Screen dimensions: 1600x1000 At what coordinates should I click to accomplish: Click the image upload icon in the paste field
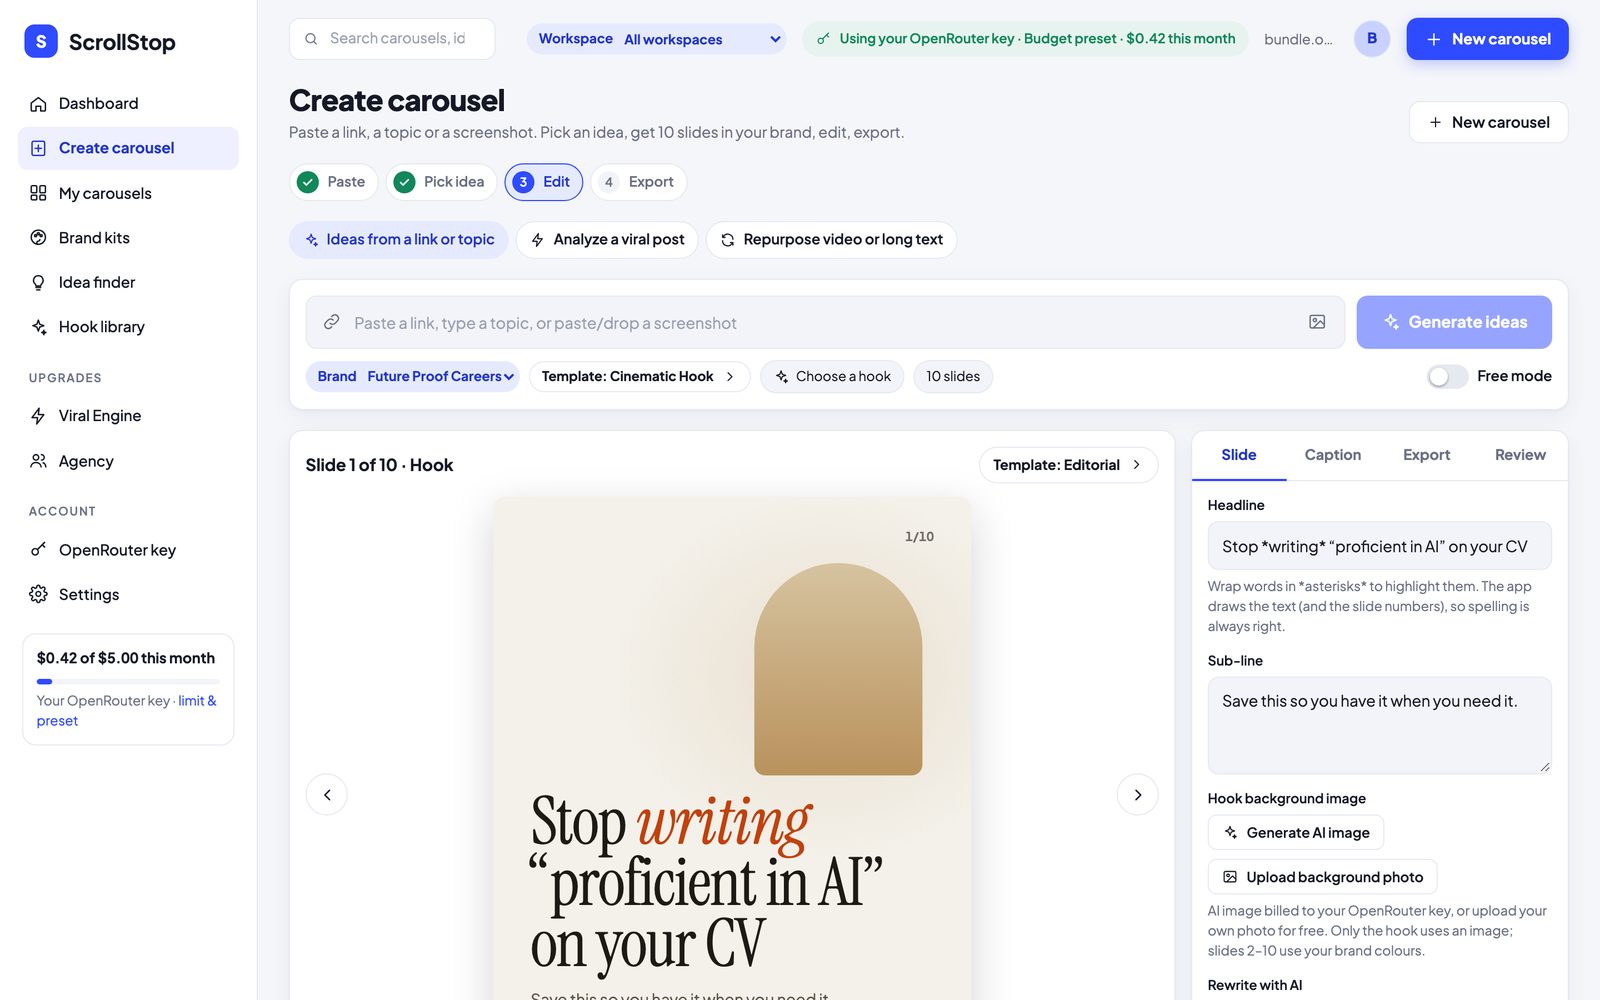coord(1317,322)
